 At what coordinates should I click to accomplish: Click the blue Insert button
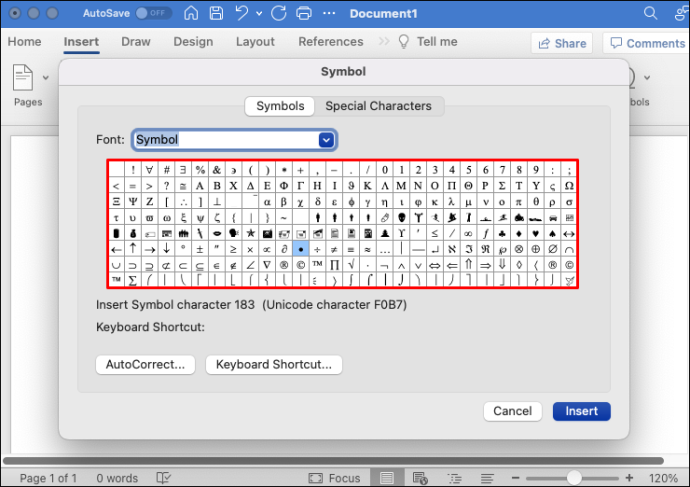click(581, 411)
